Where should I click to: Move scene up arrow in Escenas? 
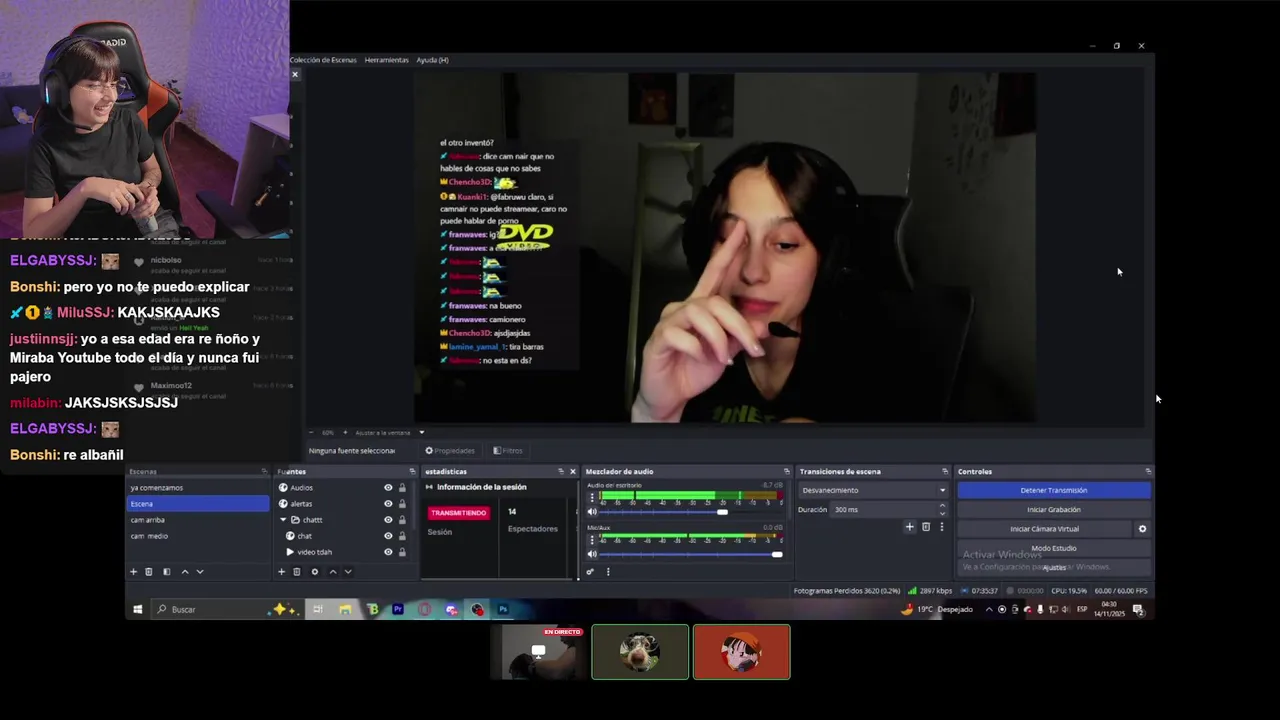point(184,572)
